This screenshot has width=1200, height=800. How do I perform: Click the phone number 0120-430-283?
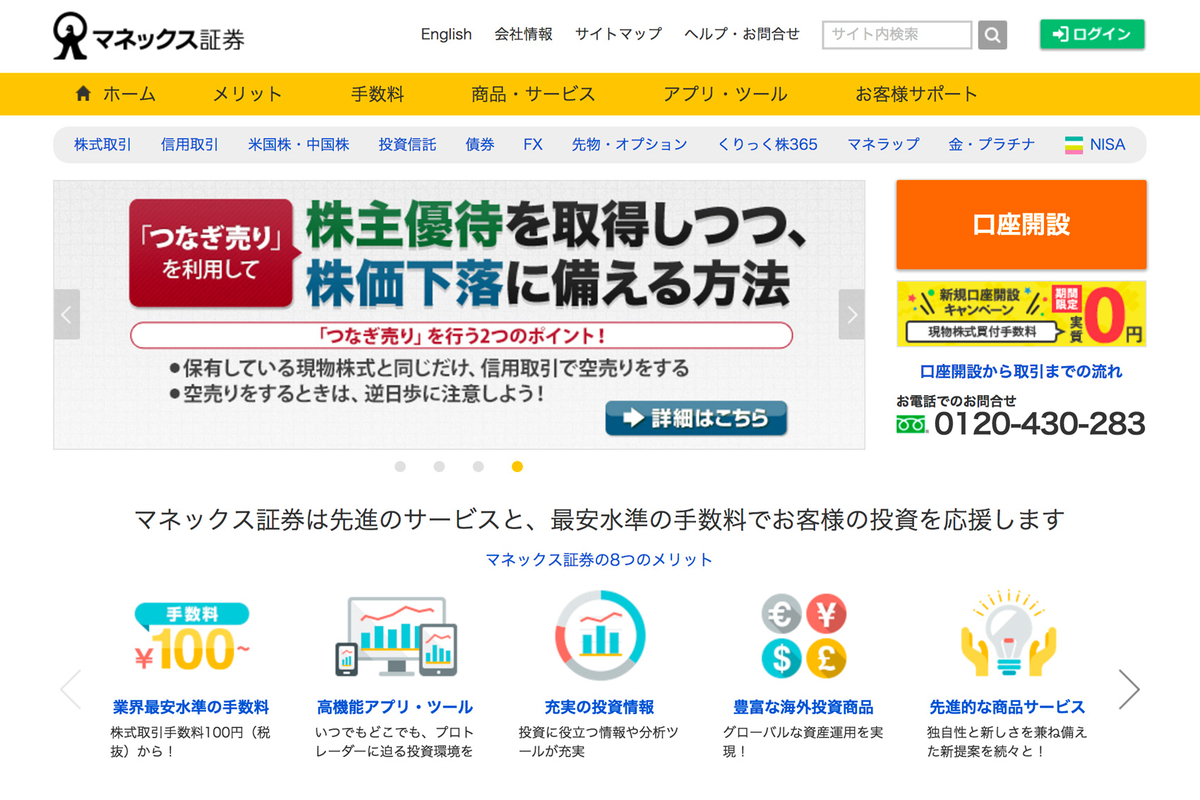(1039, 424)
